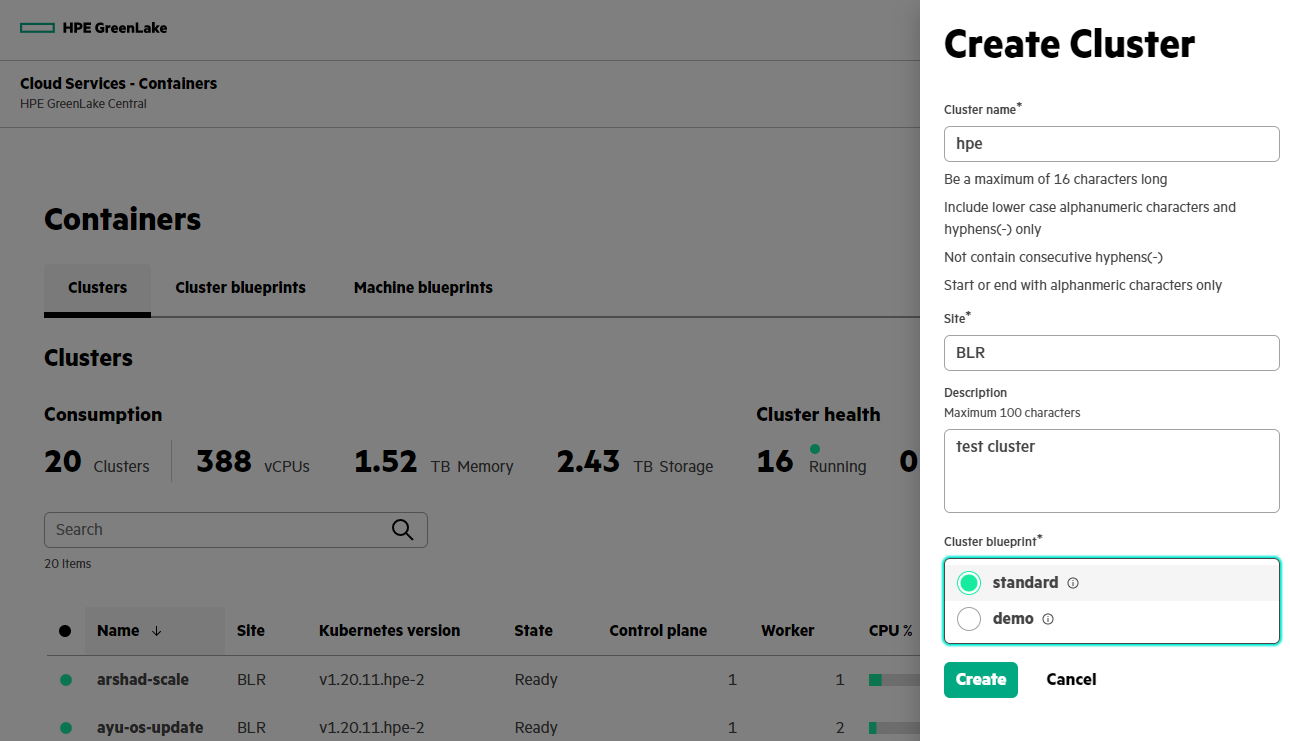Viewport: 1290px width, 741px height.
Task: Click the "HPE GreenLake Central" subtitle
Action: pyautogui.click(x=83, y=104)
